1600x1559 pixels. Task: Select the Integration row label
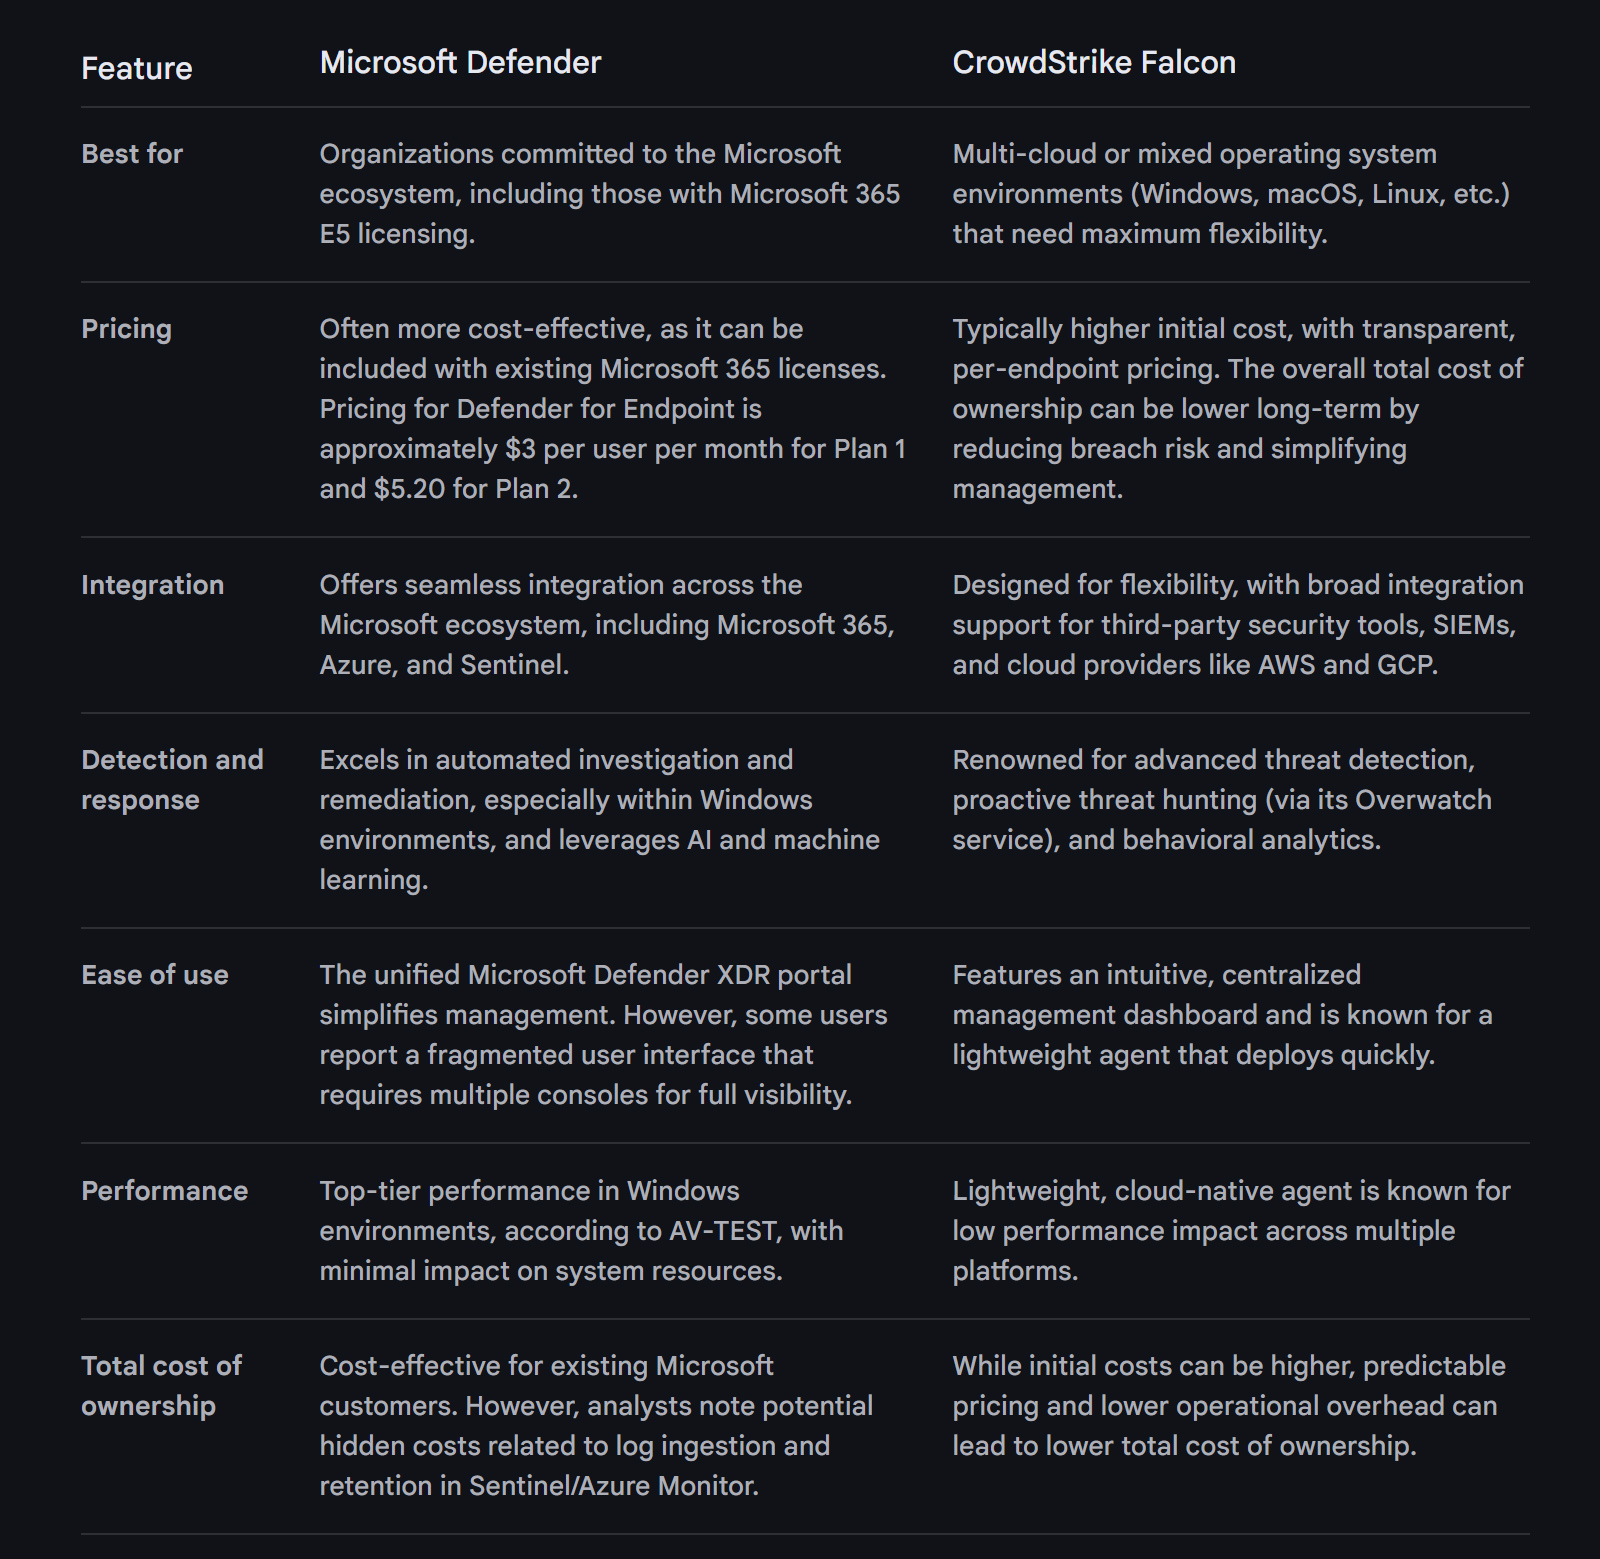coord(152,585)
